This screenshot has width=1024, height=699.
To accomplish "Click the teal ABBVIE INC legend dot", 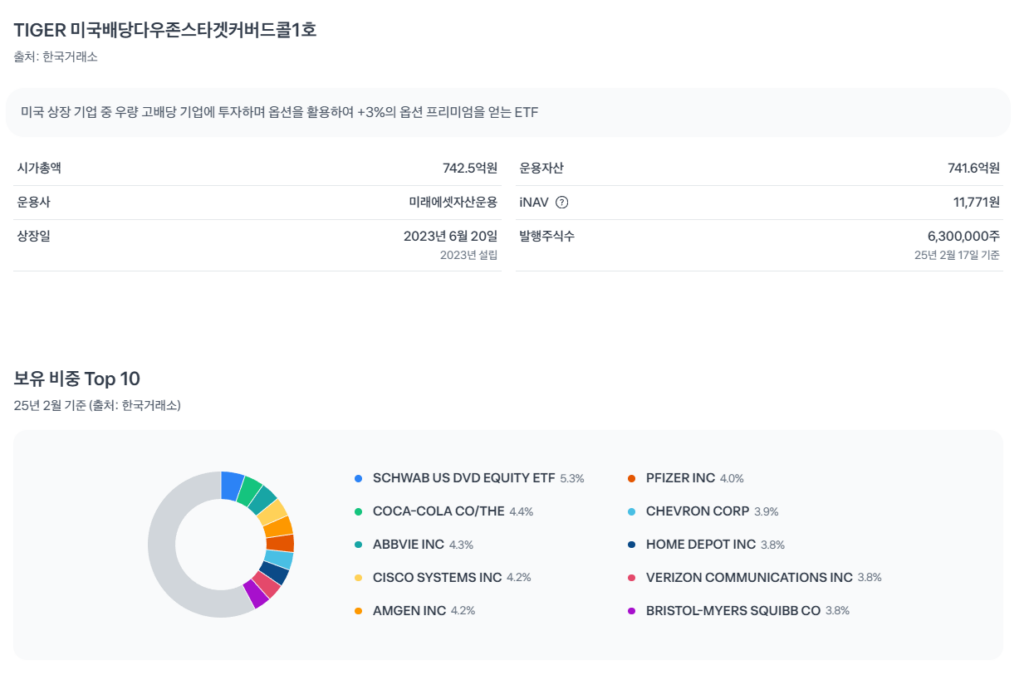I will pyautogui.click(x=358, y=545).
